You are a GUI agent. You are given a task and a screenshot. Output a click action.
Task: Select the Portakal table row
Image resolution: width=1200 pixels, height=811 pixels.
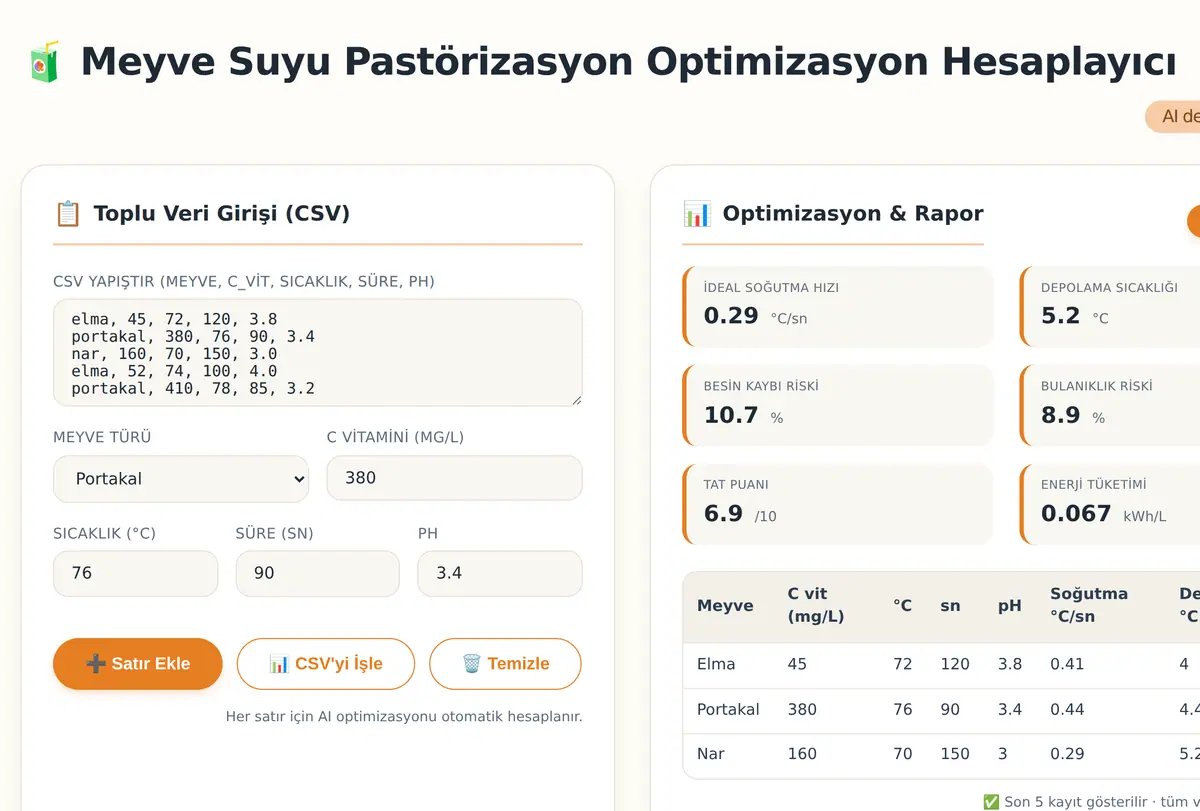[941, 710]
